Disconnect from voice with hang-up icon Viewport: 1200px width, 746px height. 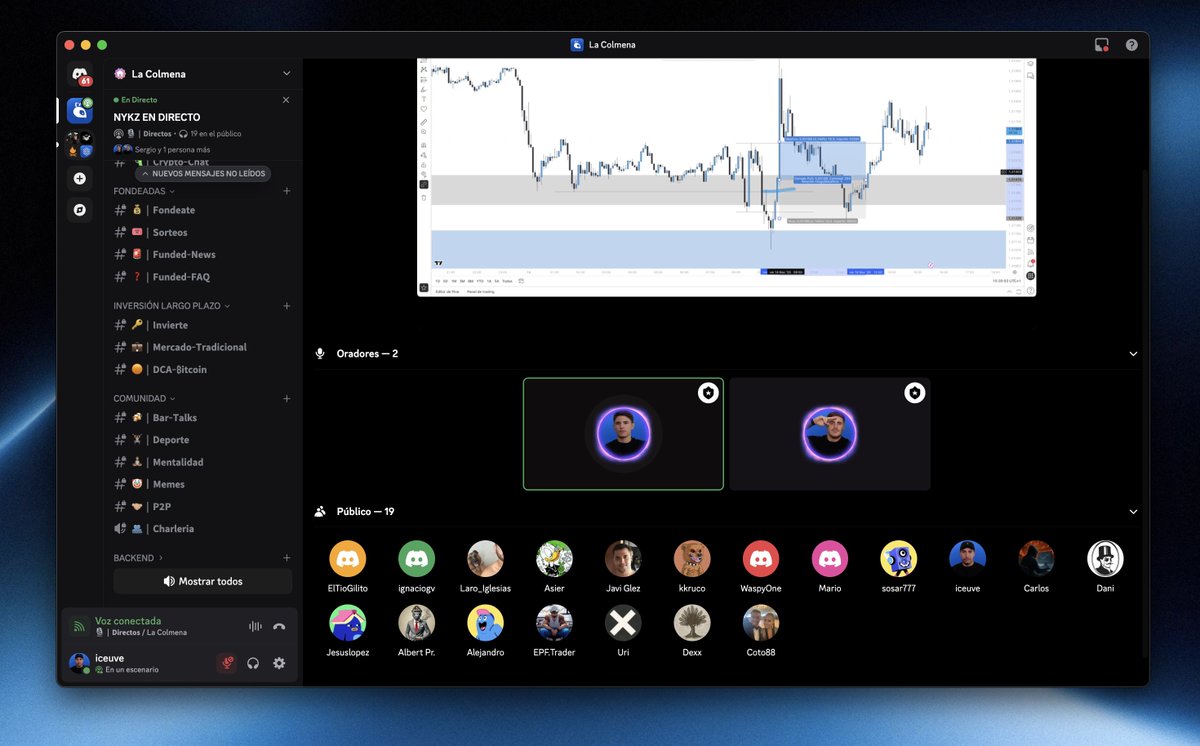coord(279,627)
